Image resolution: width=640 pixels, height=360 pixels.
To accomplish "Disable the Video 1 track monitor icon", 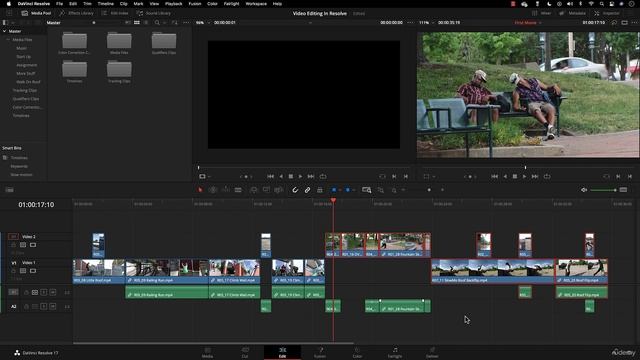I will tap(33, 271).
